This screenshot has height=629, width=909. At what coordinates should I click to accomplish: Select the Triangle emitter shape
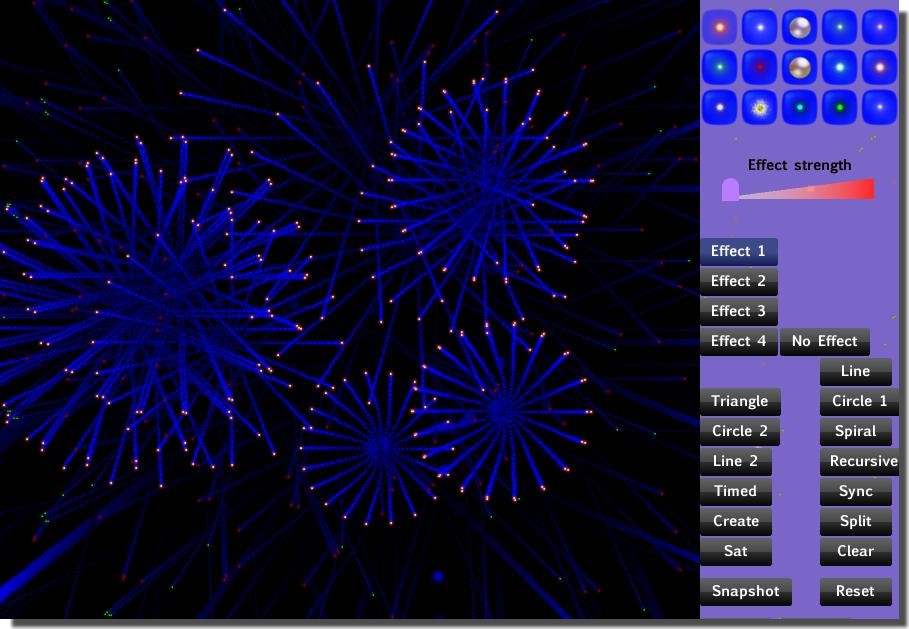point(740,402)
